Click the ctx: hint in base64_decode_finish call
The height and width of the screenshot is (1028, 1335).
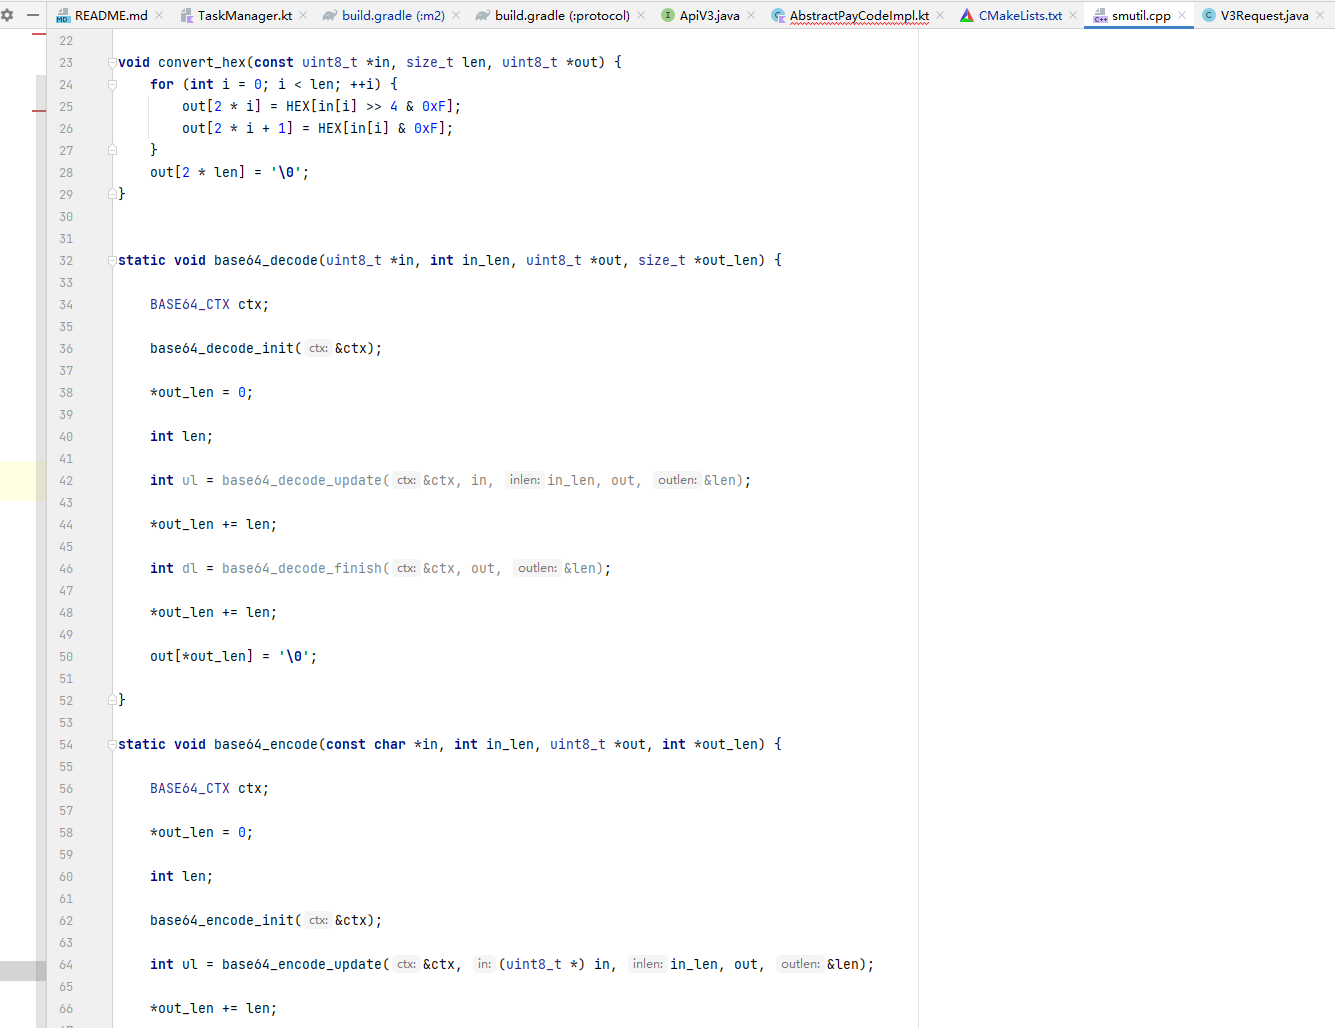pyautogui.click(x=406, y=568)
